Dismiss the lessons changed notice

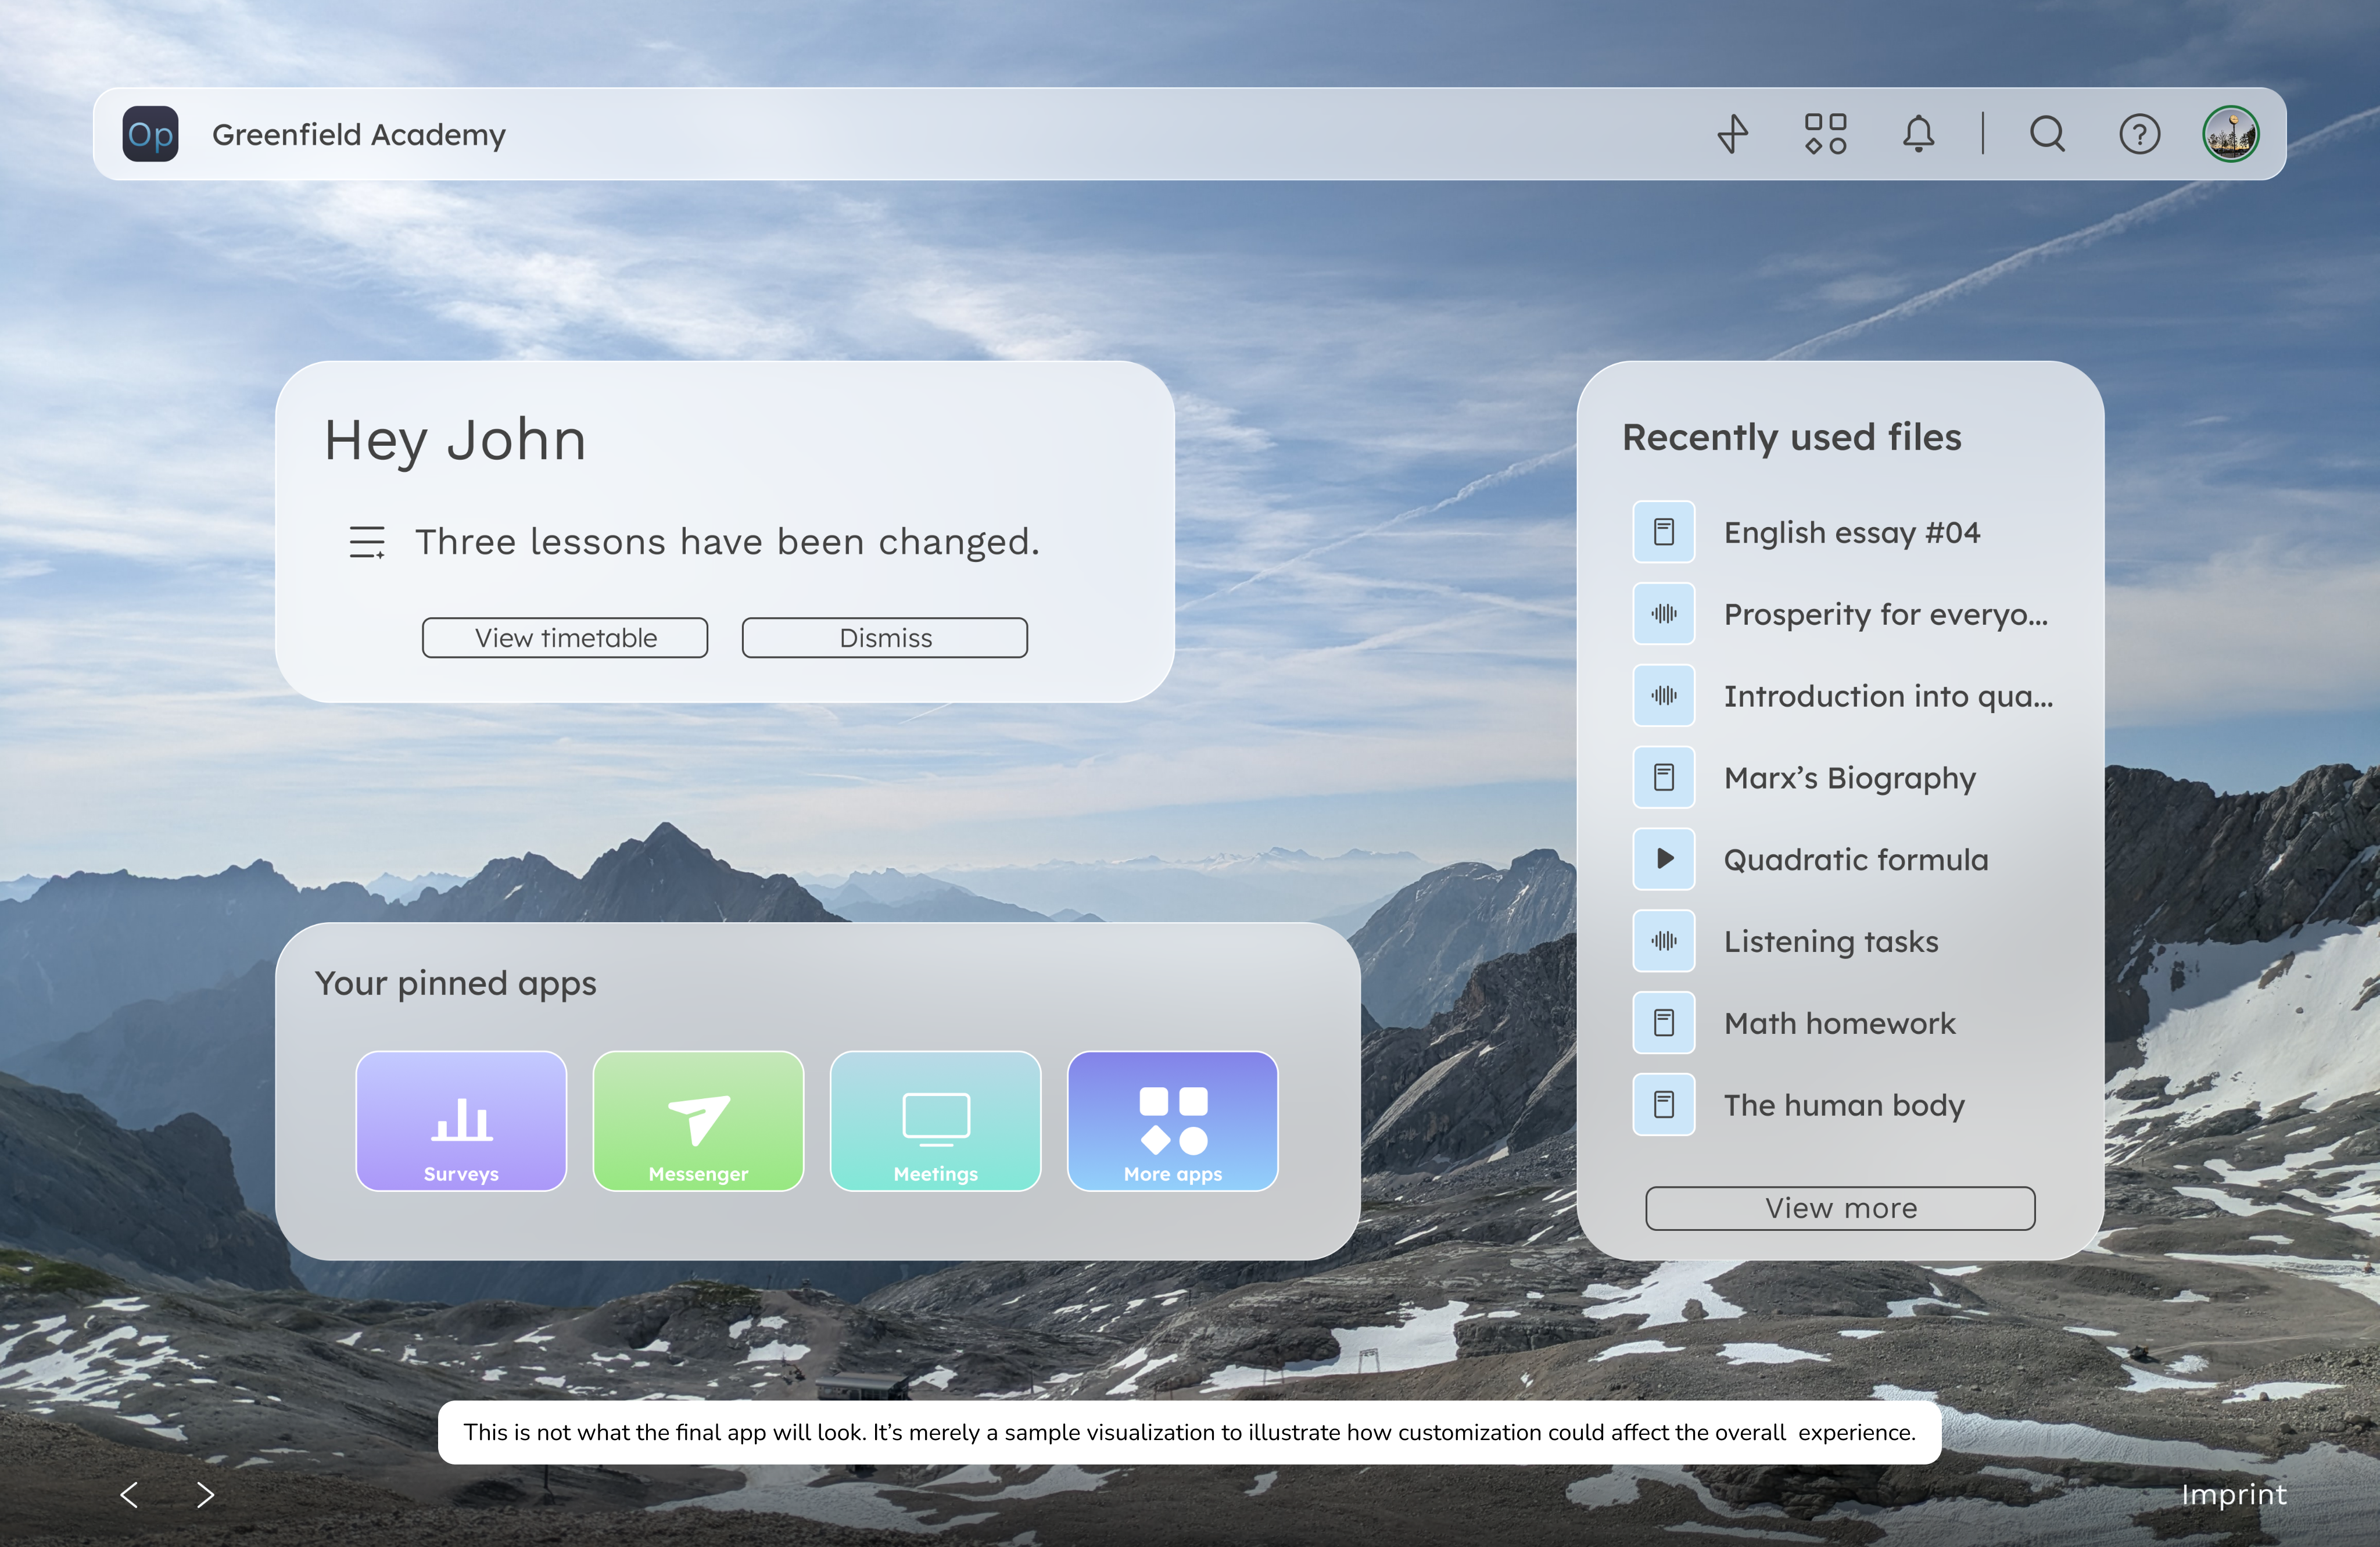tap(884, 638)
